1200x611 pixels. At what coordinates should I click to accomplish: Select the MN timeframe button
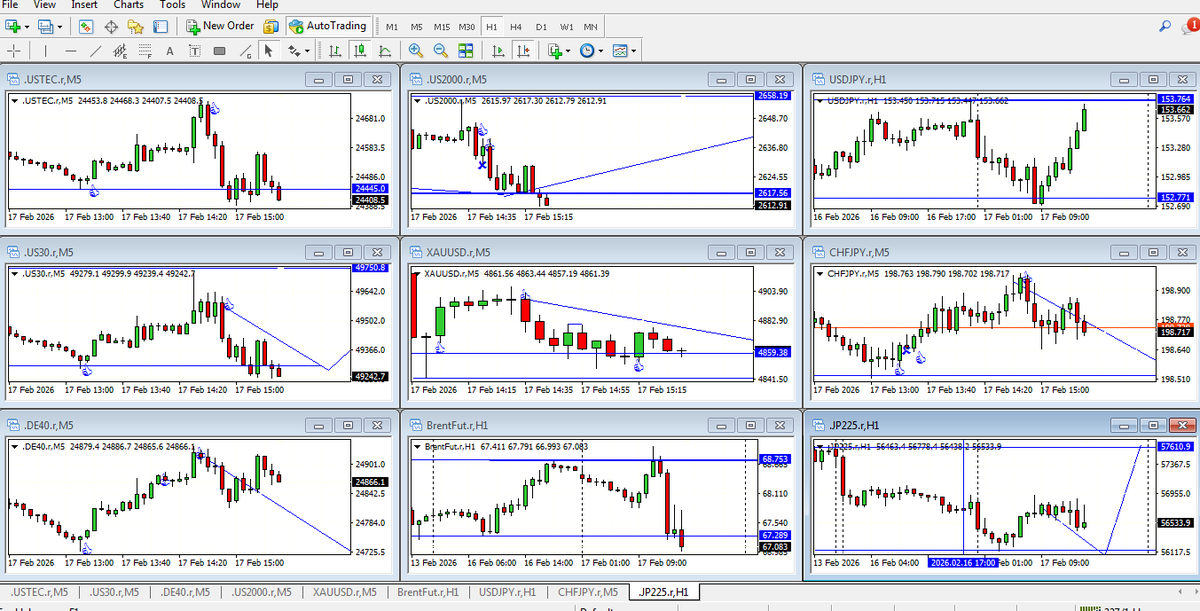coord(591,26)
